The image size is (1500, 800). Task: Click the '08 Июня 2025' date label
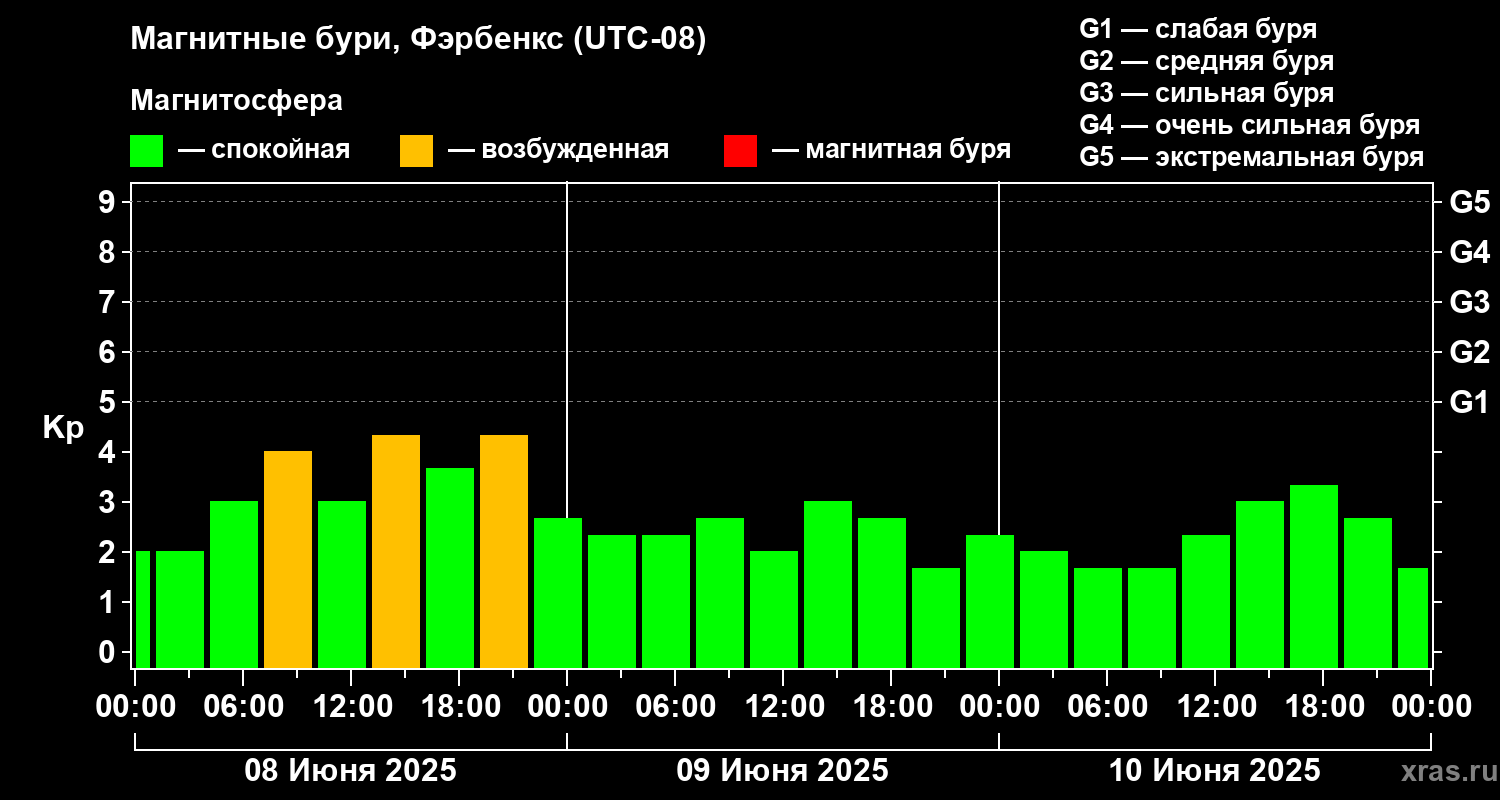coord(351,771)
